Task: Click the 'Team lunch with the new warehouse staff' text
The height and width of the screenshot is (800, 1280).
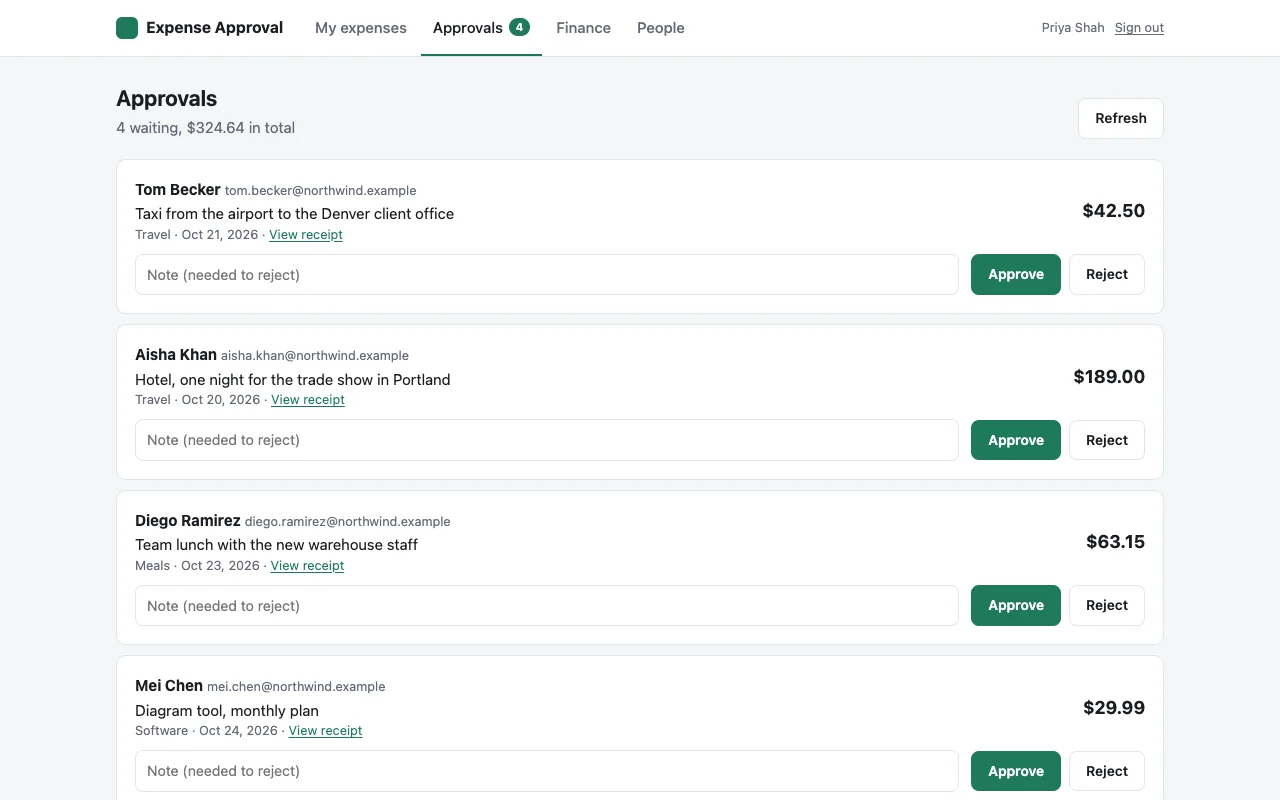Action: coord(277,545)
